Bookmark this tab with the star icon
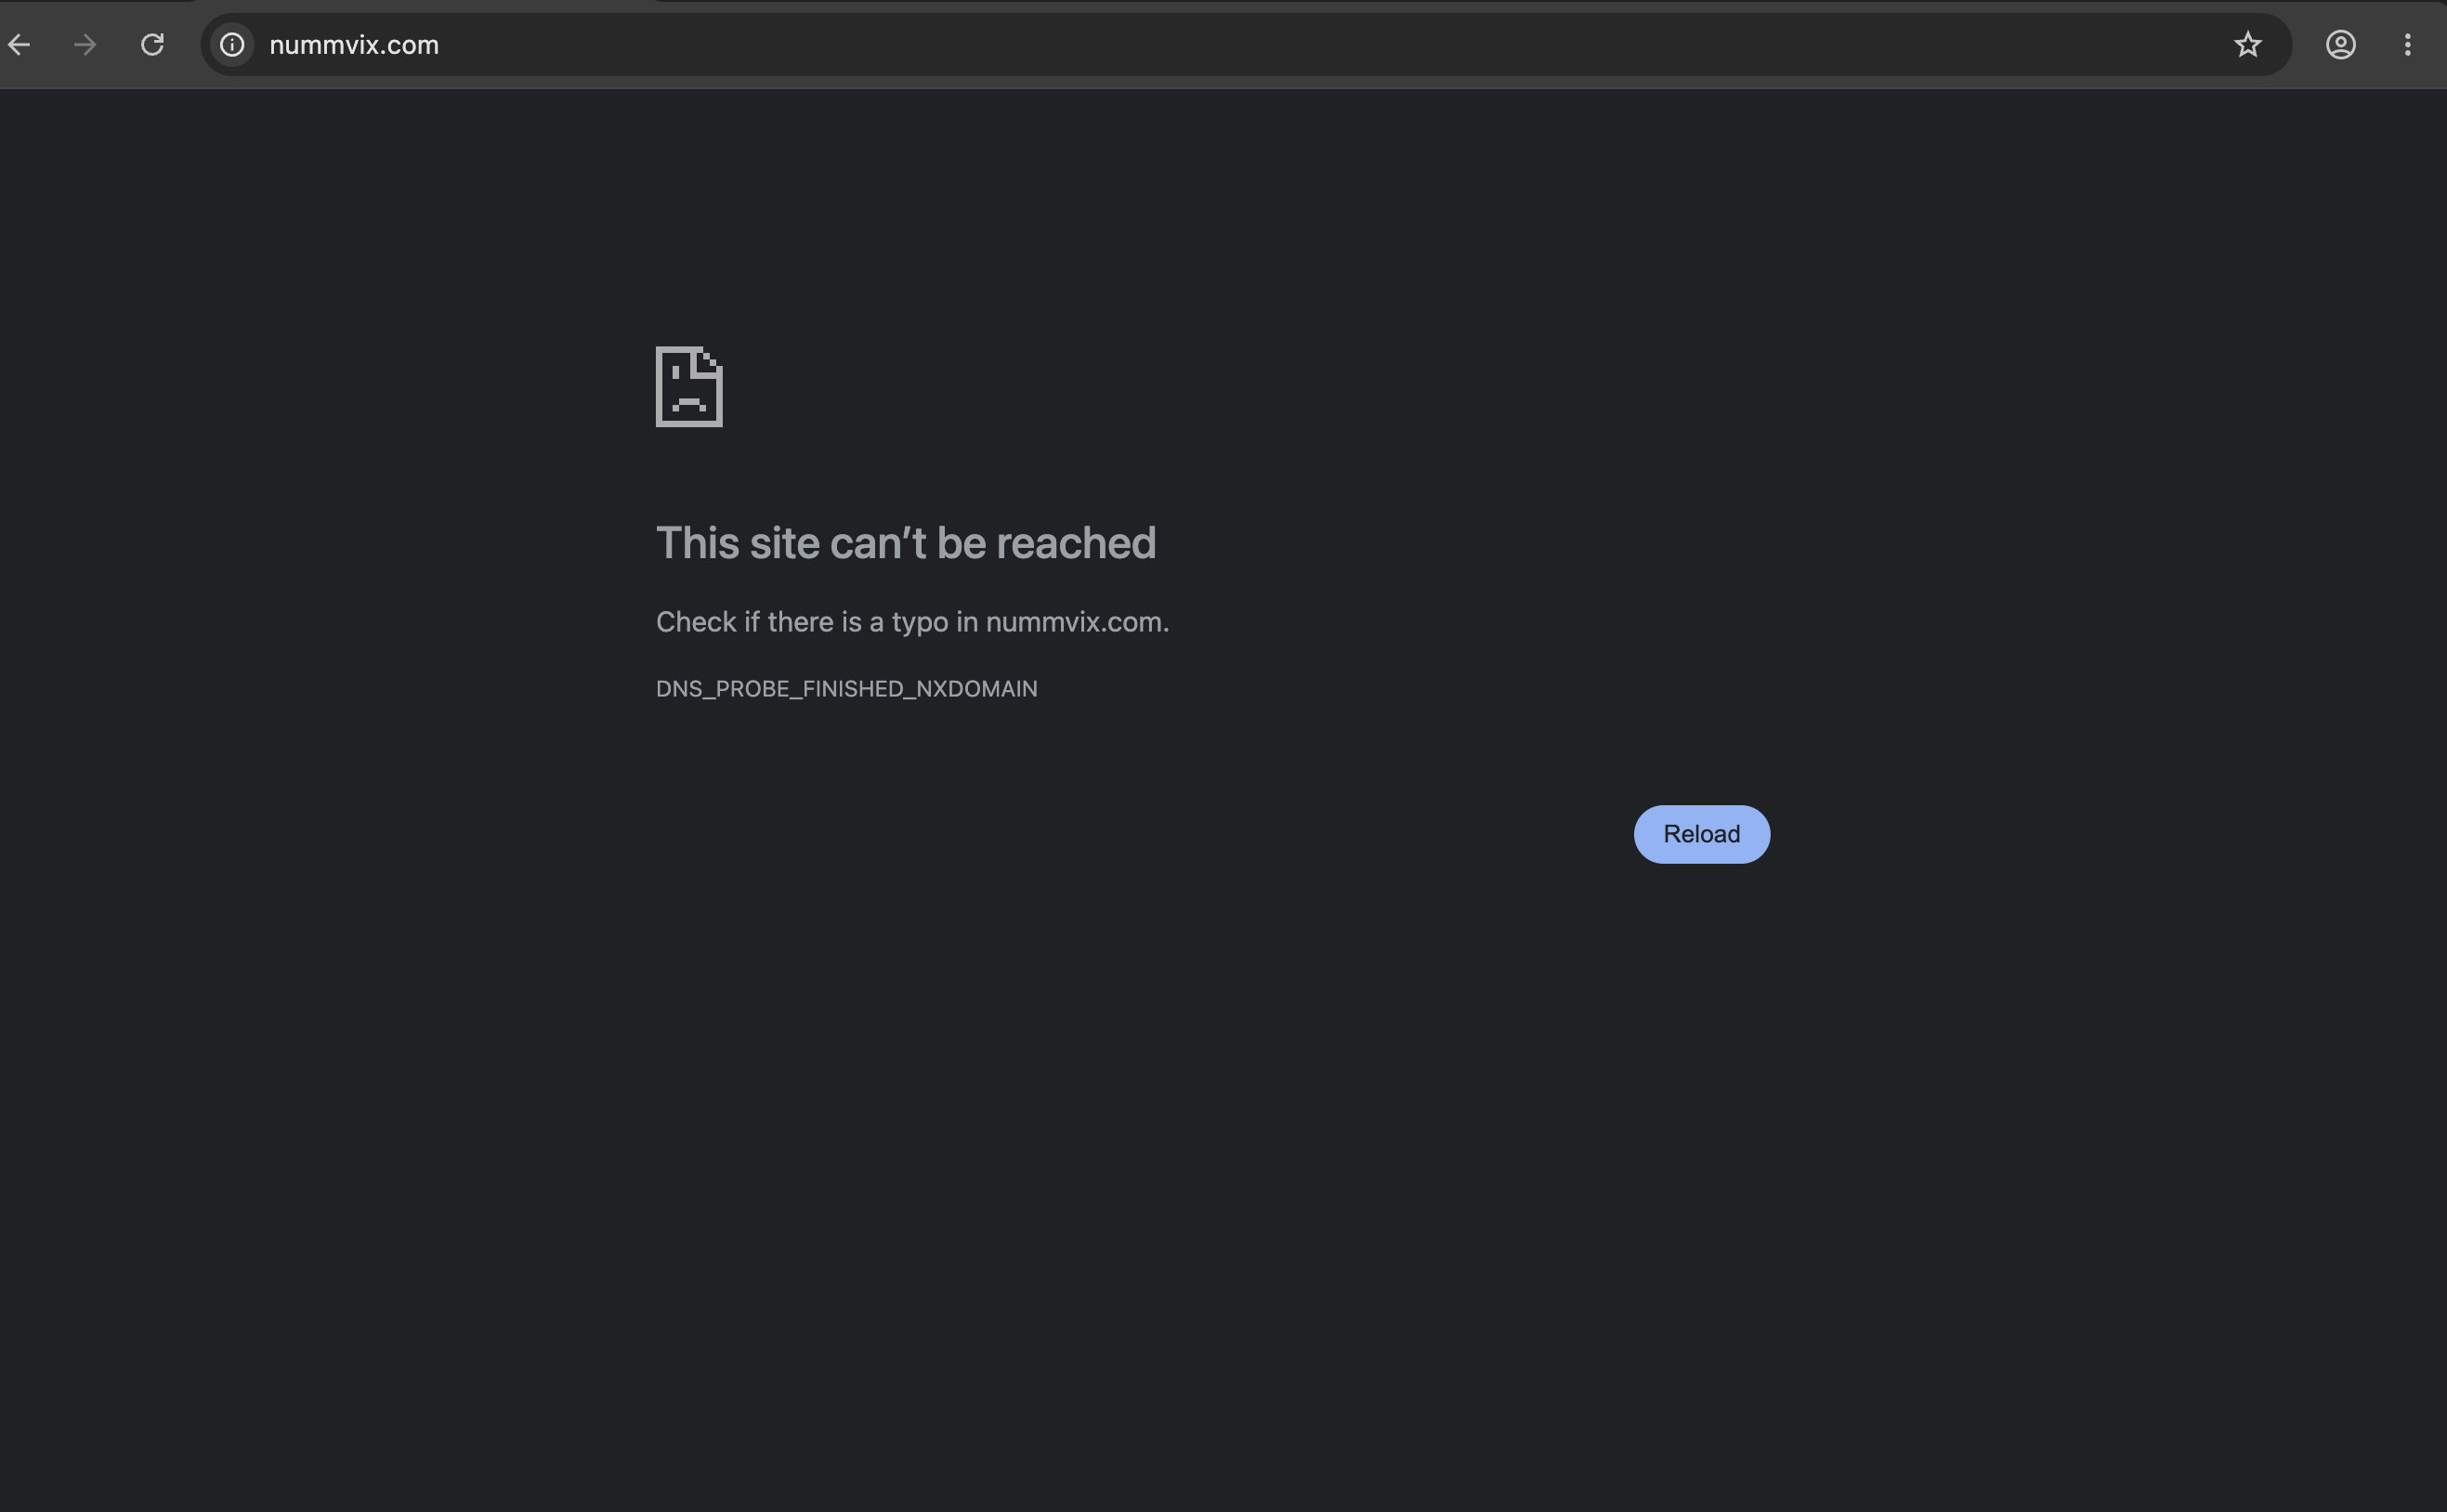The height and width of the screenshot is (1512, 2447). [x=2247, y=45]
